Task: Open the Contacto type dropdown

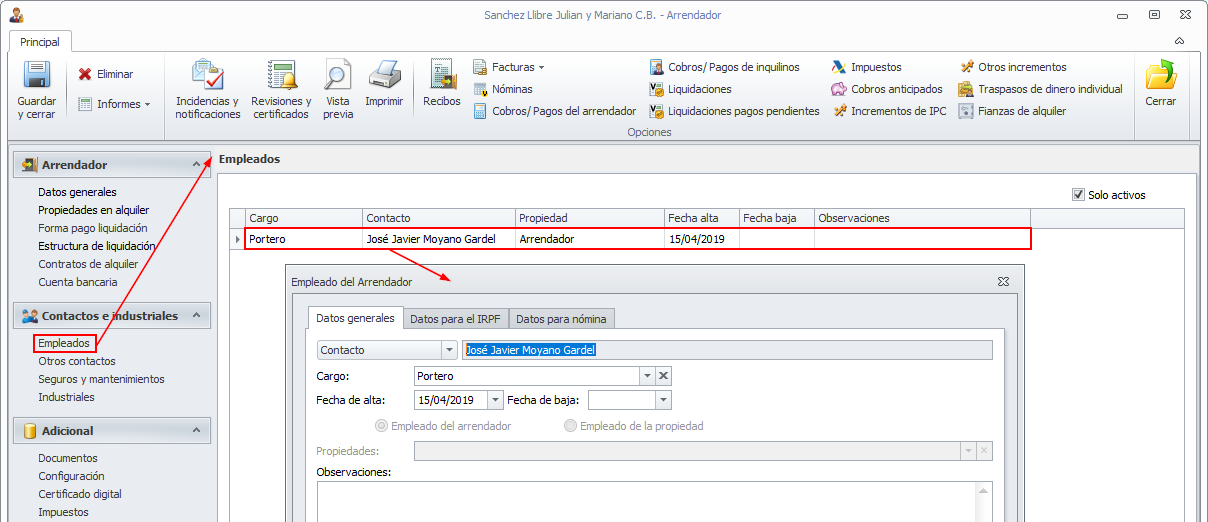Action: tap(449, 350)
